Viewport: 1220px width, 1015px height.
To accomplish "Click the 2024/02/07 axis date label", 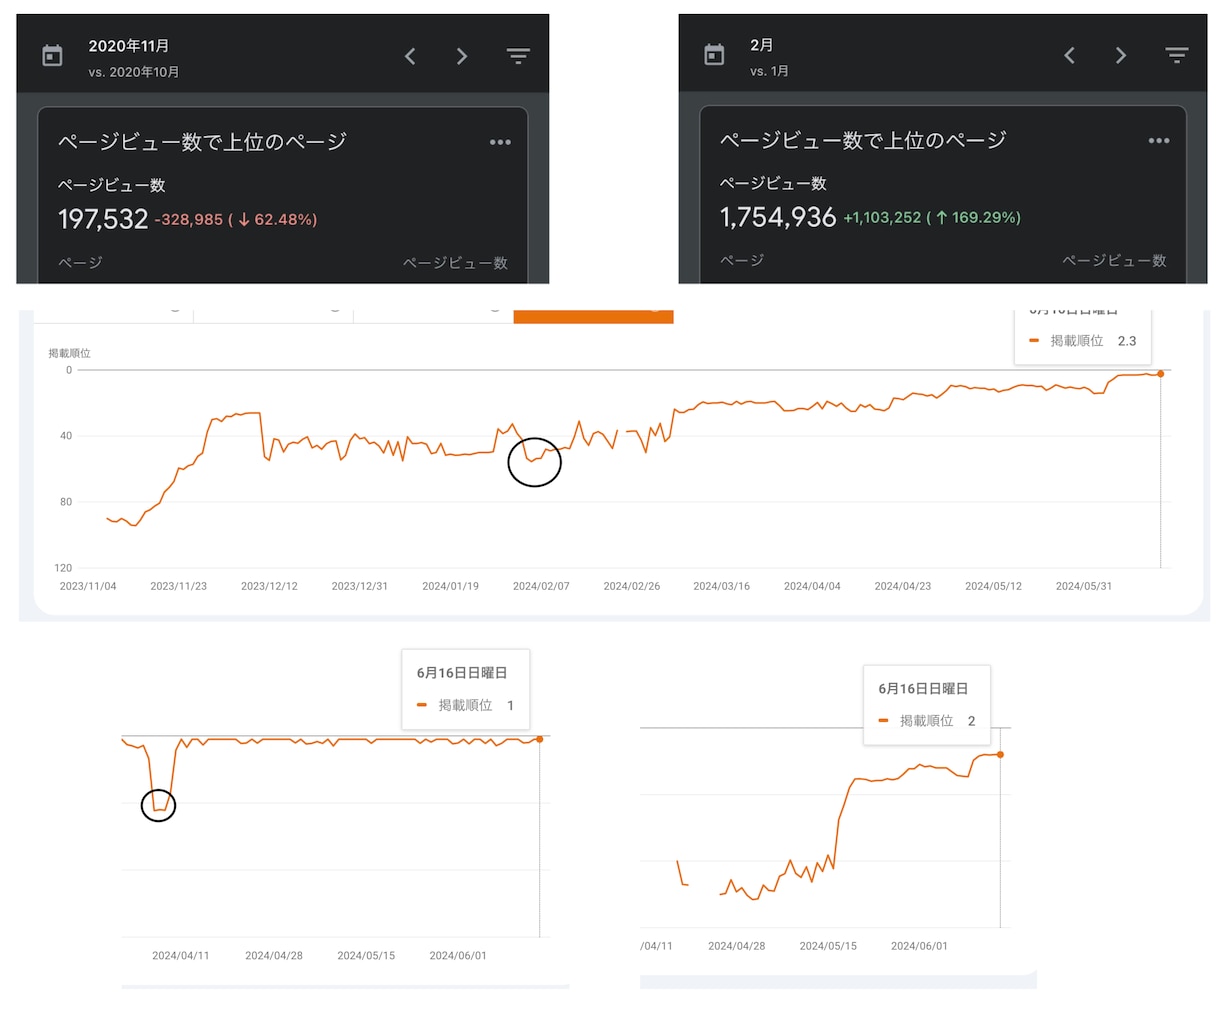I will tap(541, 586).
